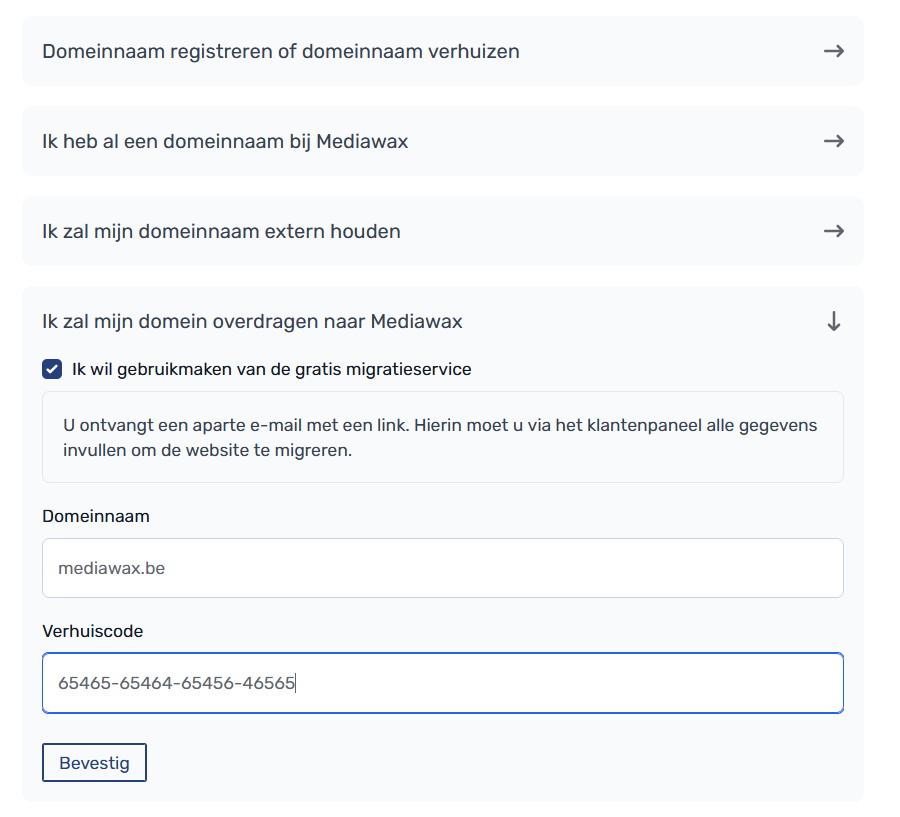Focus the Verhuiscode input field
The height and width of the screenshot is (817, 900).
click(443, 683)
